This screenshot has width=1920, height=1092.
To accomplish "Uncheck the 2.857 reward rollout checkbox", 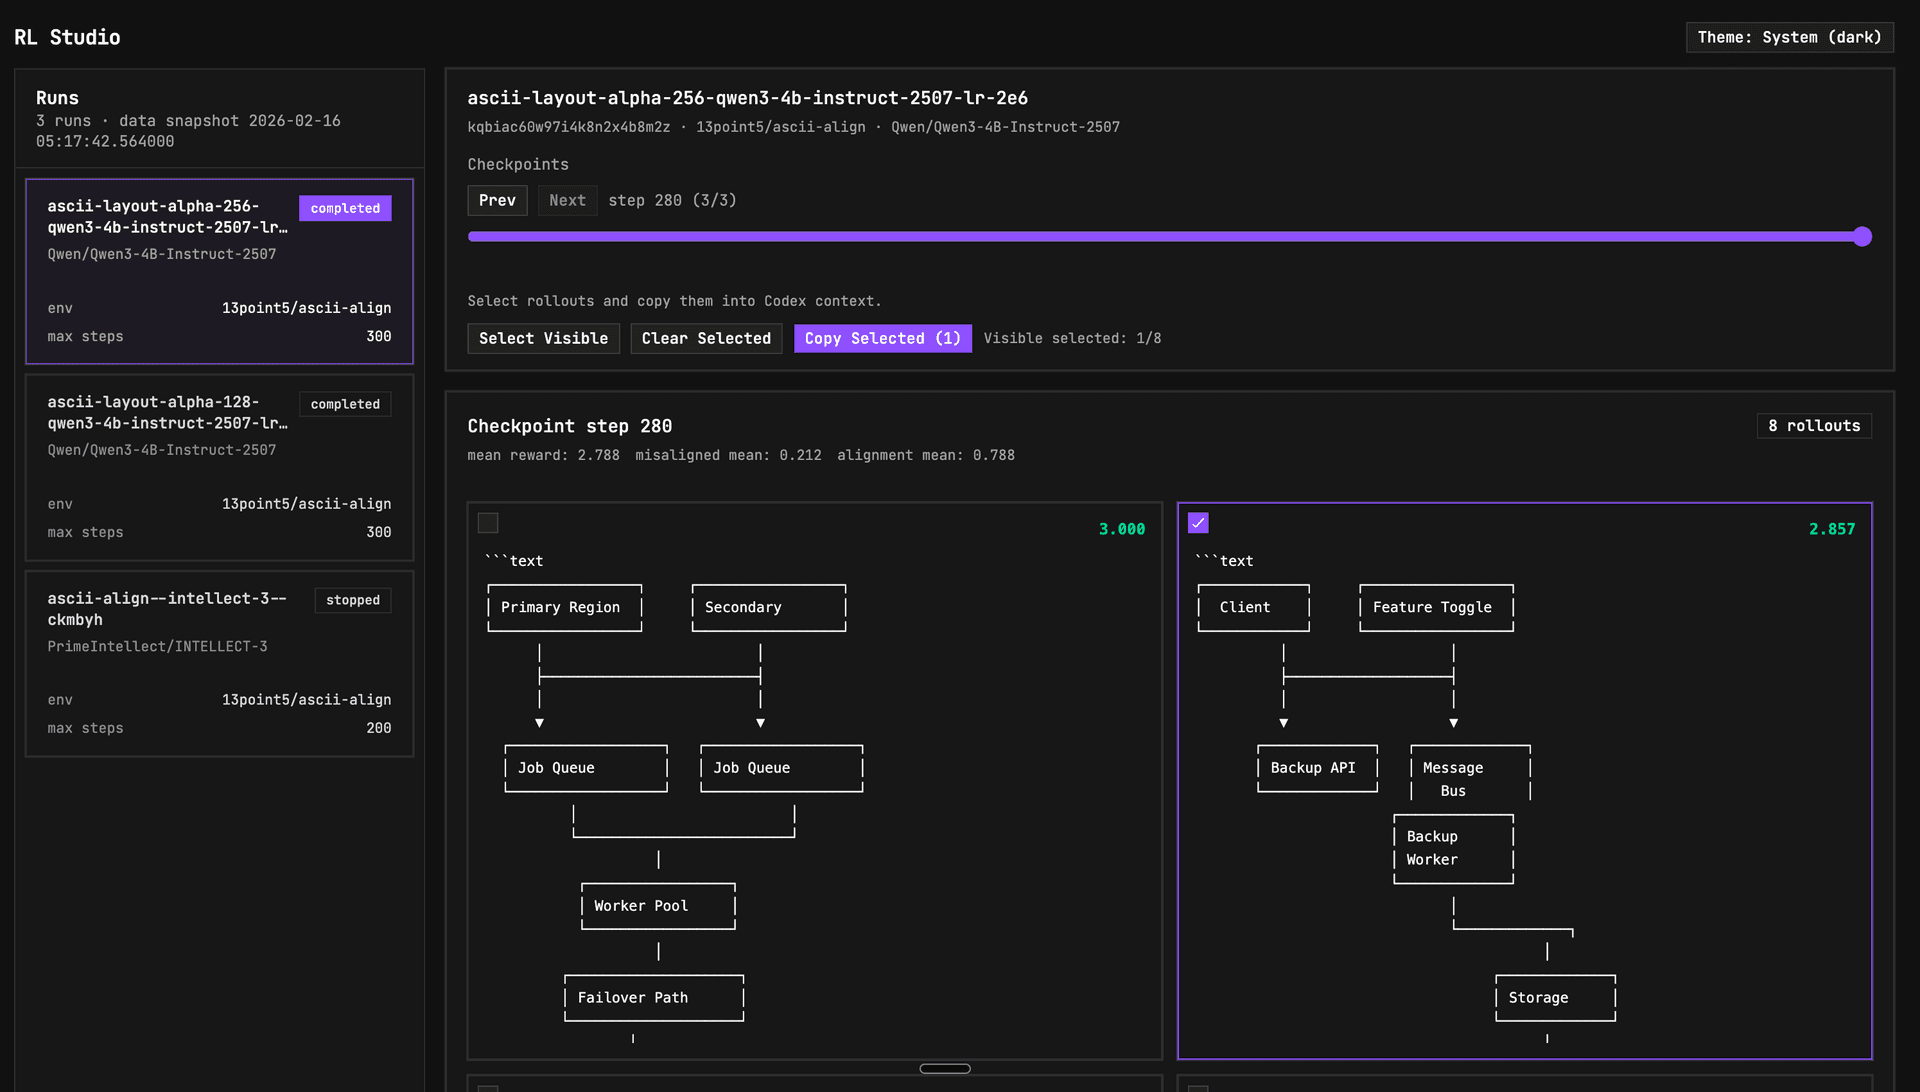I will (x=1198, y=523).
